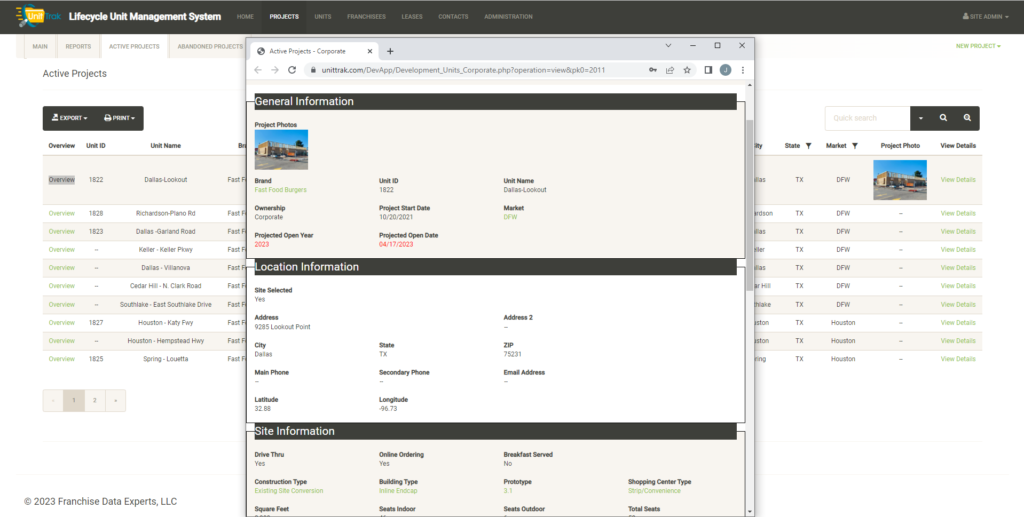Viewport: 1024px width, 517px height.
Task: Filter the State column
Action: pyautogui.click(x=808, y=146)
